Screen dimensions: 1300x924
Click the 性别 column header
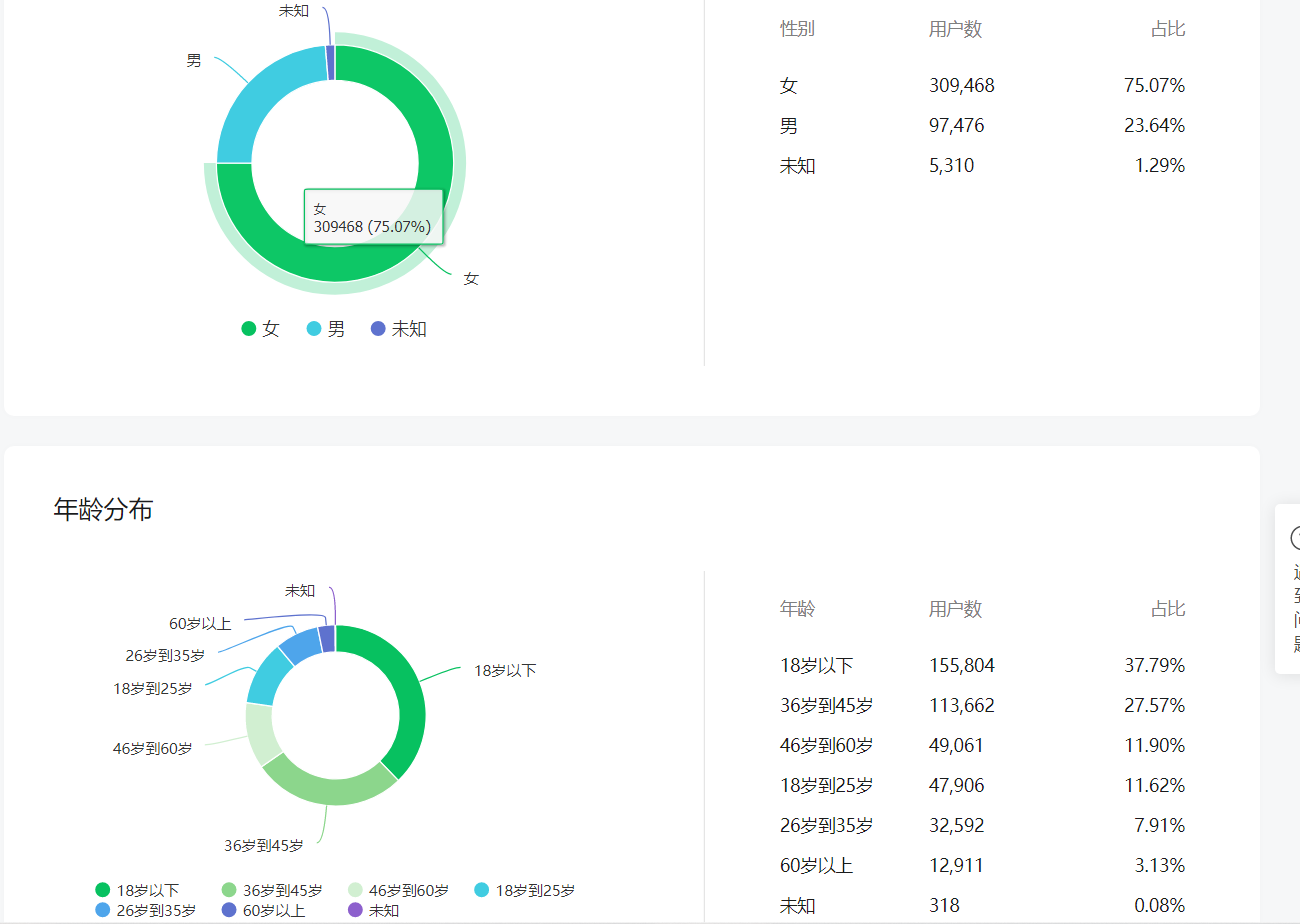point(797,29)
